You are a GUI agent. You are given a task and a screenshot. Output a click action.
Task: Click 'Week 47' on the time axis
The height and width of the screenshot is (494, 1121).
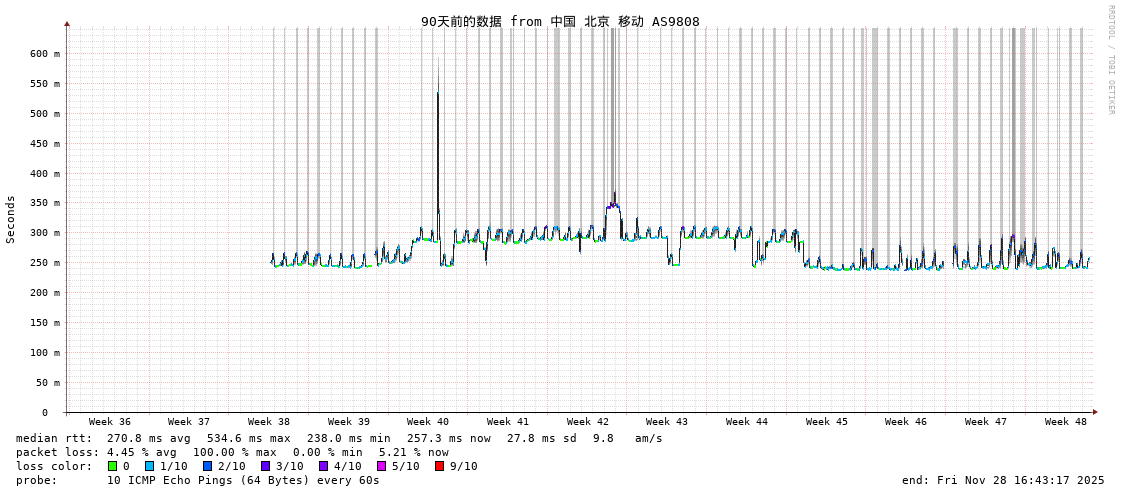986,422
